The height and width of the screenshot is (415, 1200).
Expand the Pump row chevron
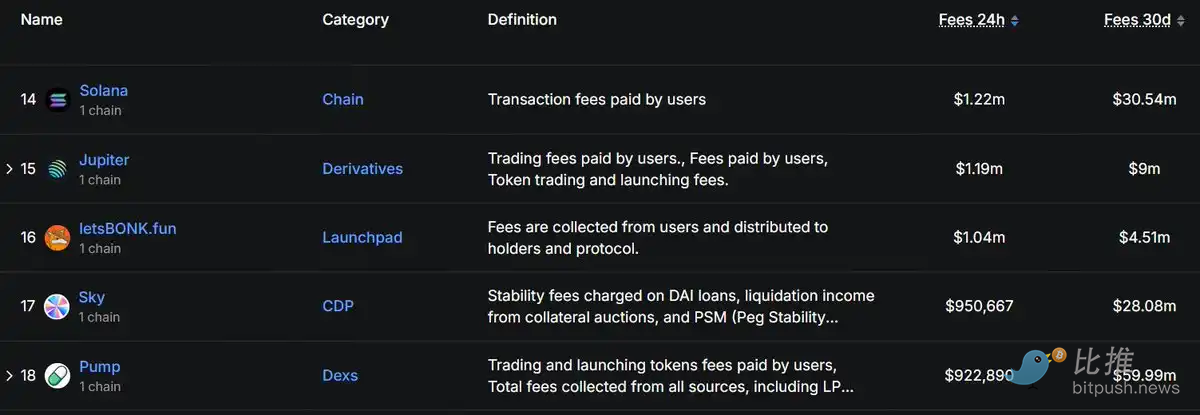[x=9, y=376]
